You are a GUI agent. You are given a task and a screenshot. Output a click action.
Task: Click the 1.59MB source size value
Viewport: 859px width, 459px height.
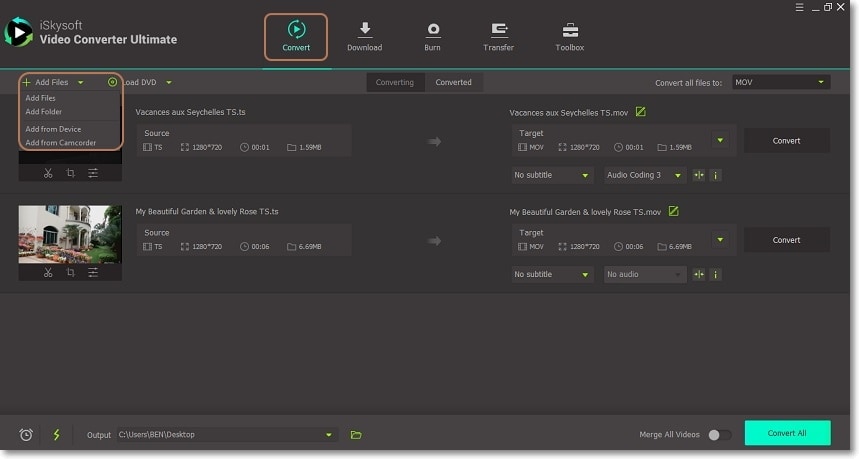click(310, 147)
